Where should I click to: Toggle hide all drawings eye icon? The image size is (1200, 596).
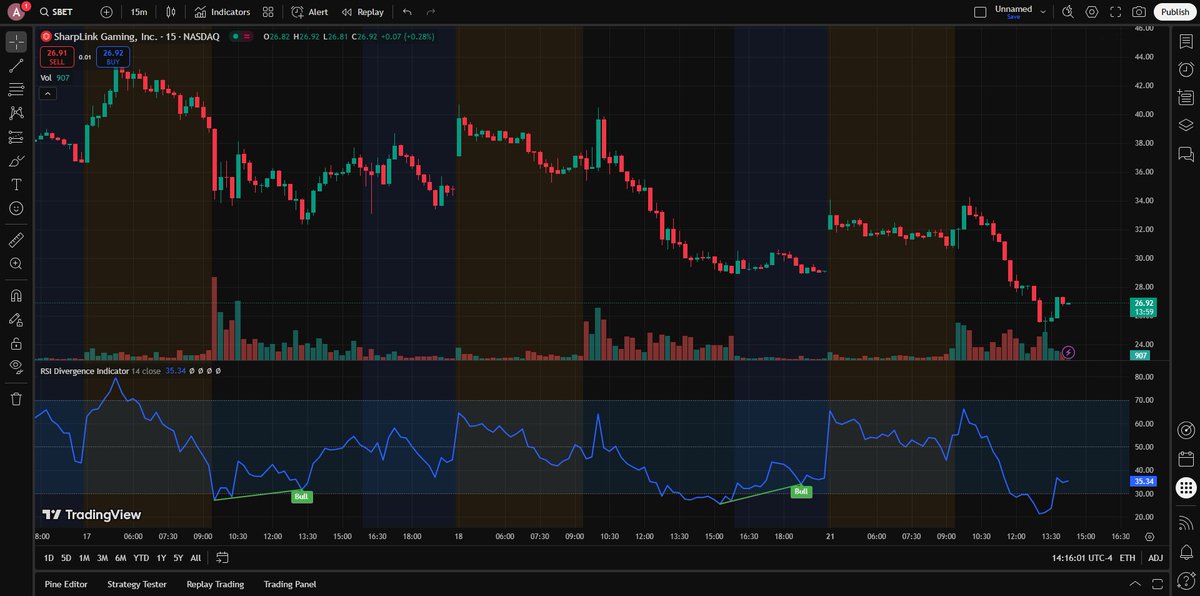pos(16,366)
